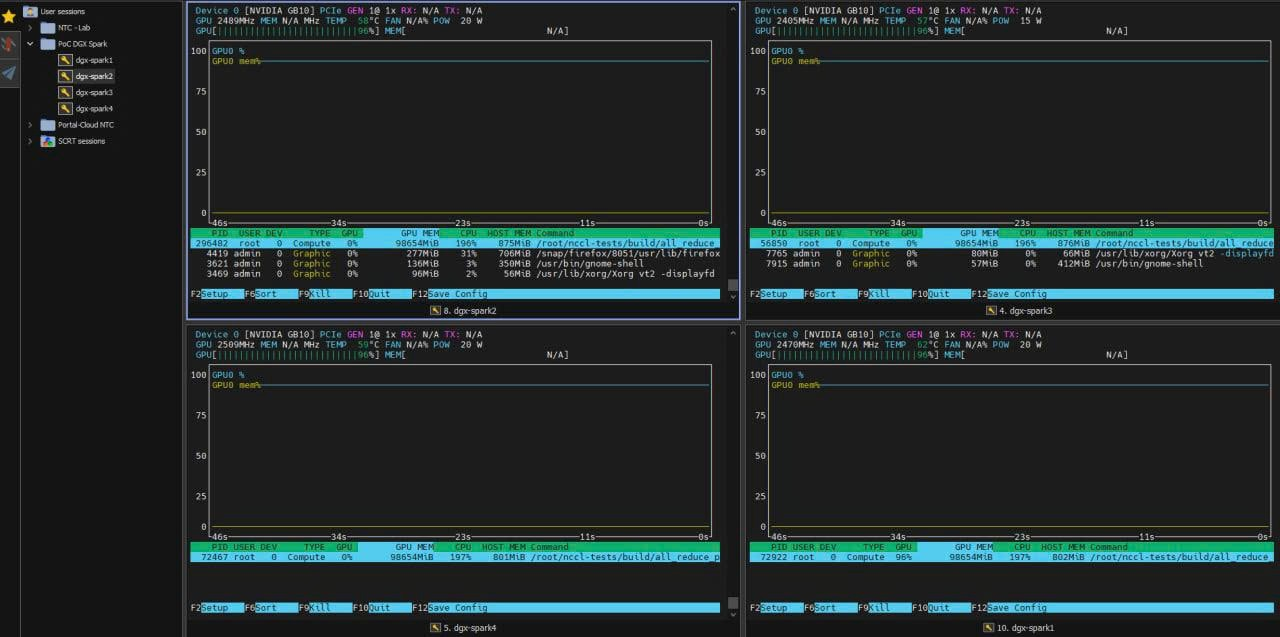This screenshot has width=1280, height=637.
Task: Select the paper plane icon in sidebar
Action: (10, 72)
